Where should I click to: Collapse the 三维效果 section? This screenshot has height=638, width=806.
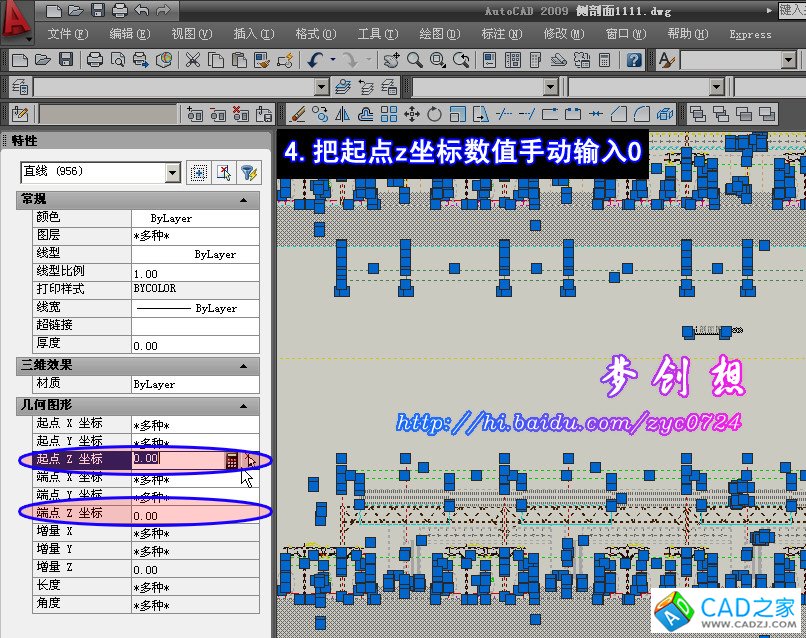pos(243,366)
